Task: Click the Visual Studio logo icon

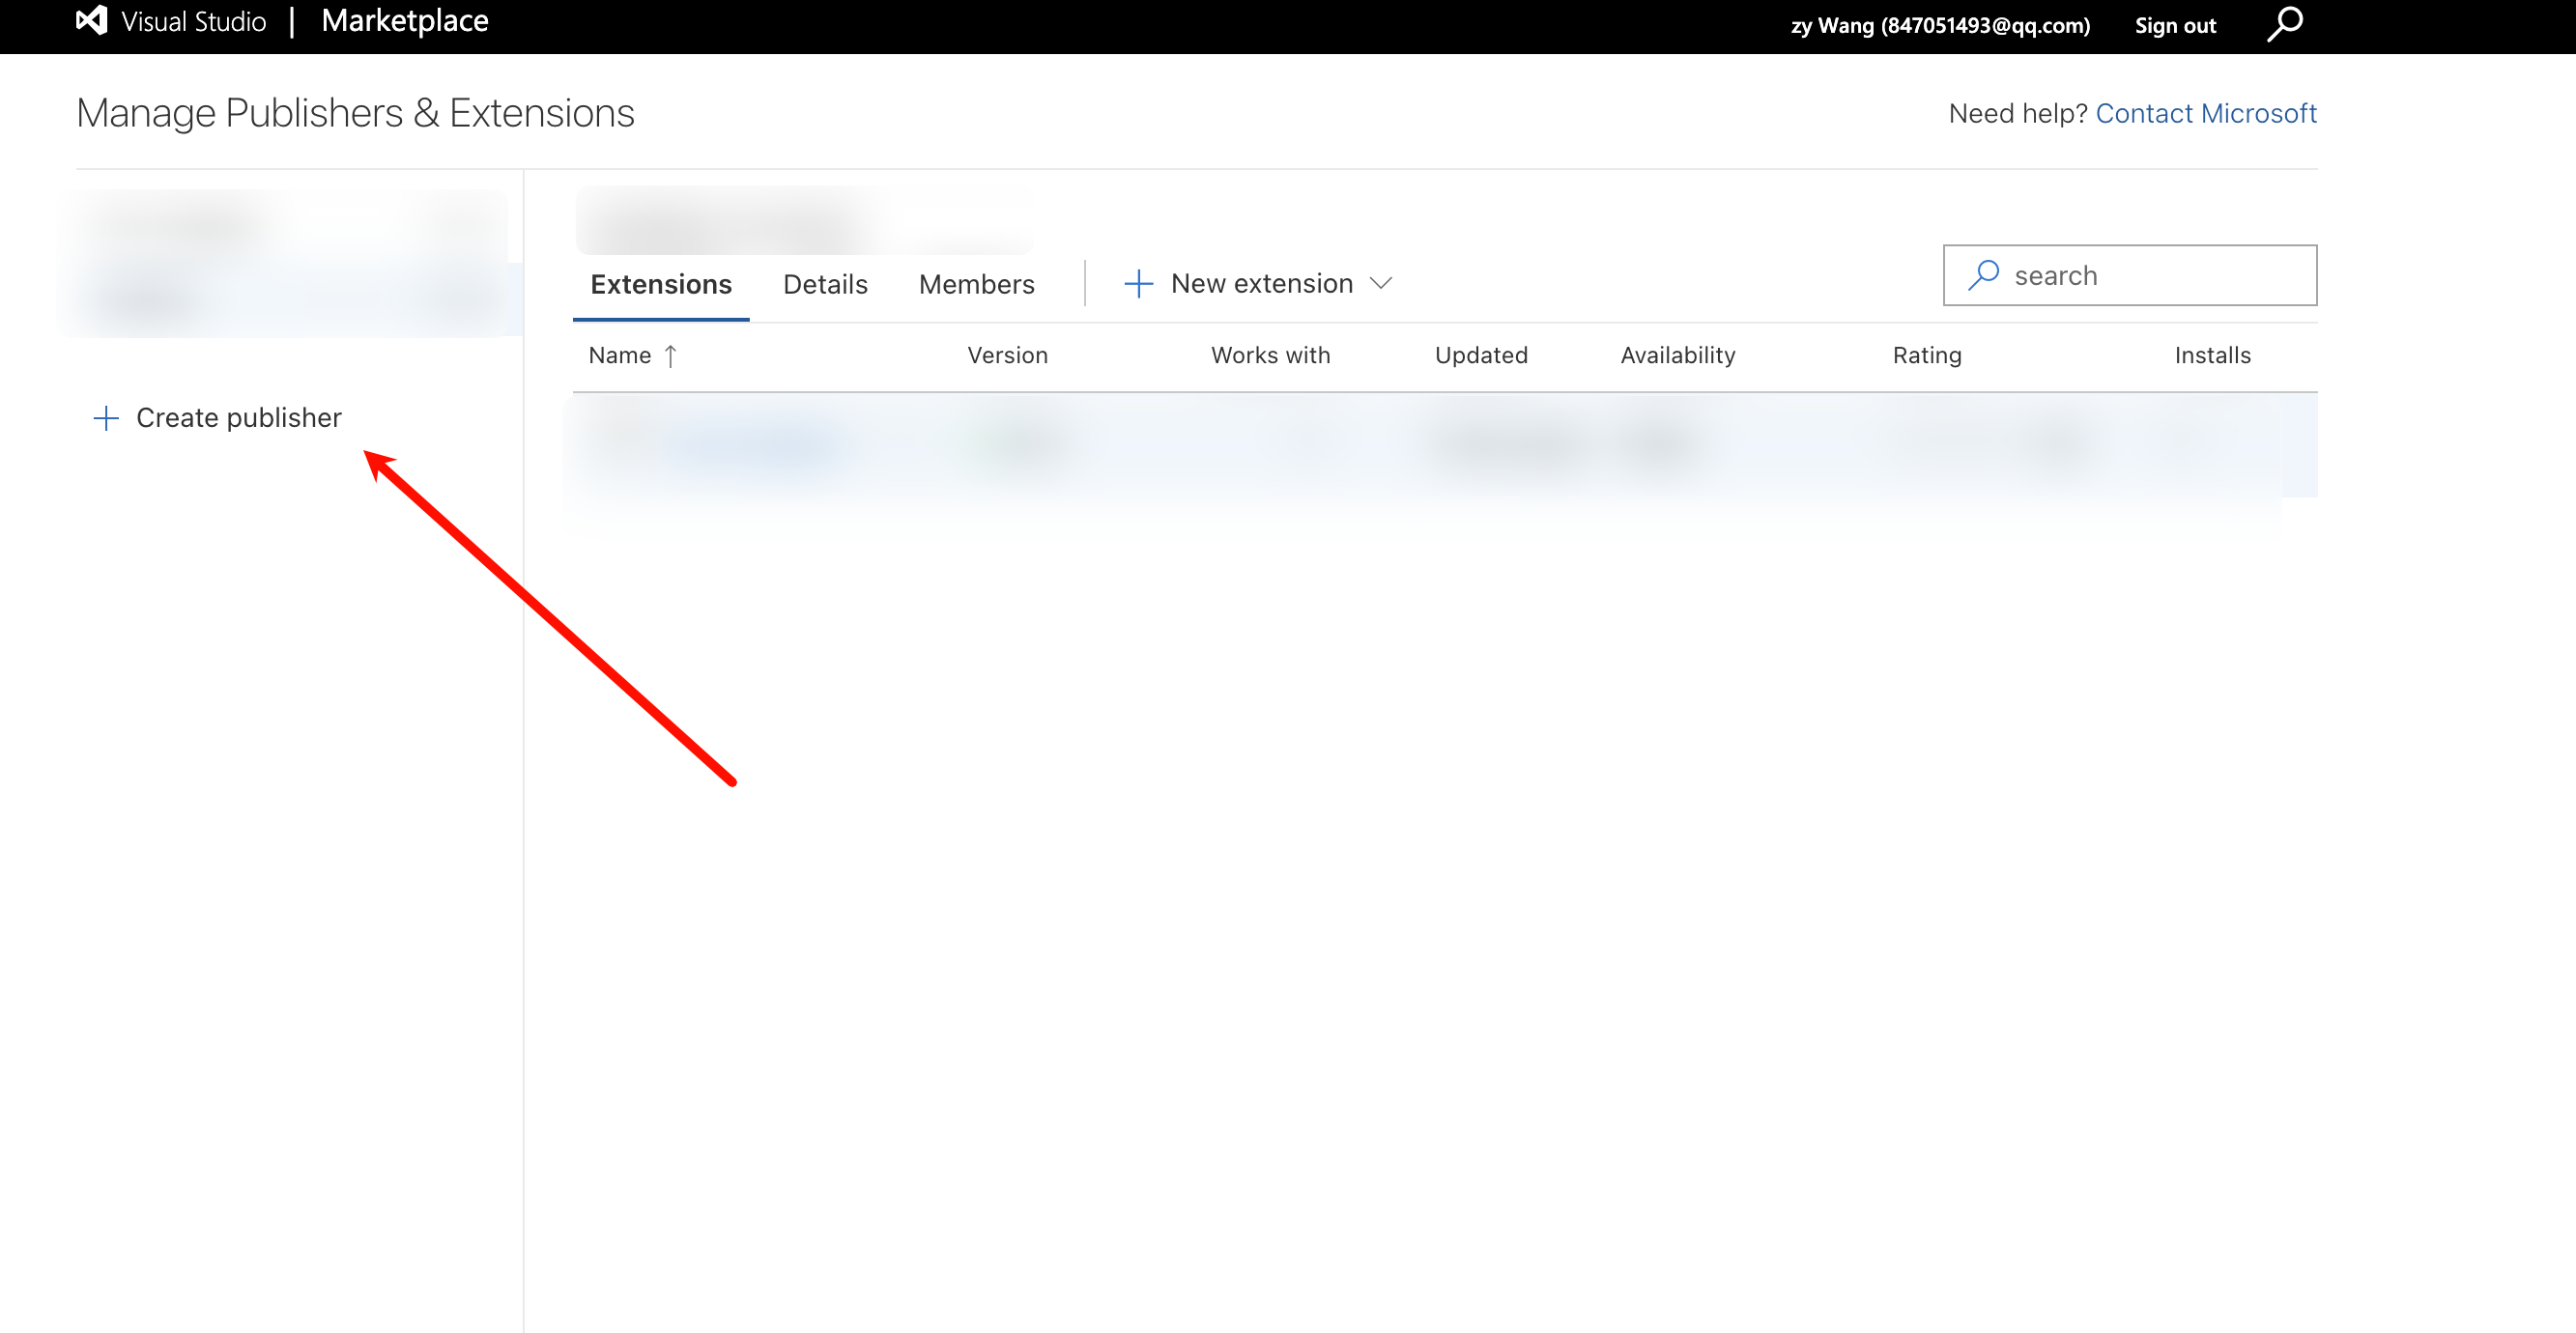Action: [x=91, y=21]
